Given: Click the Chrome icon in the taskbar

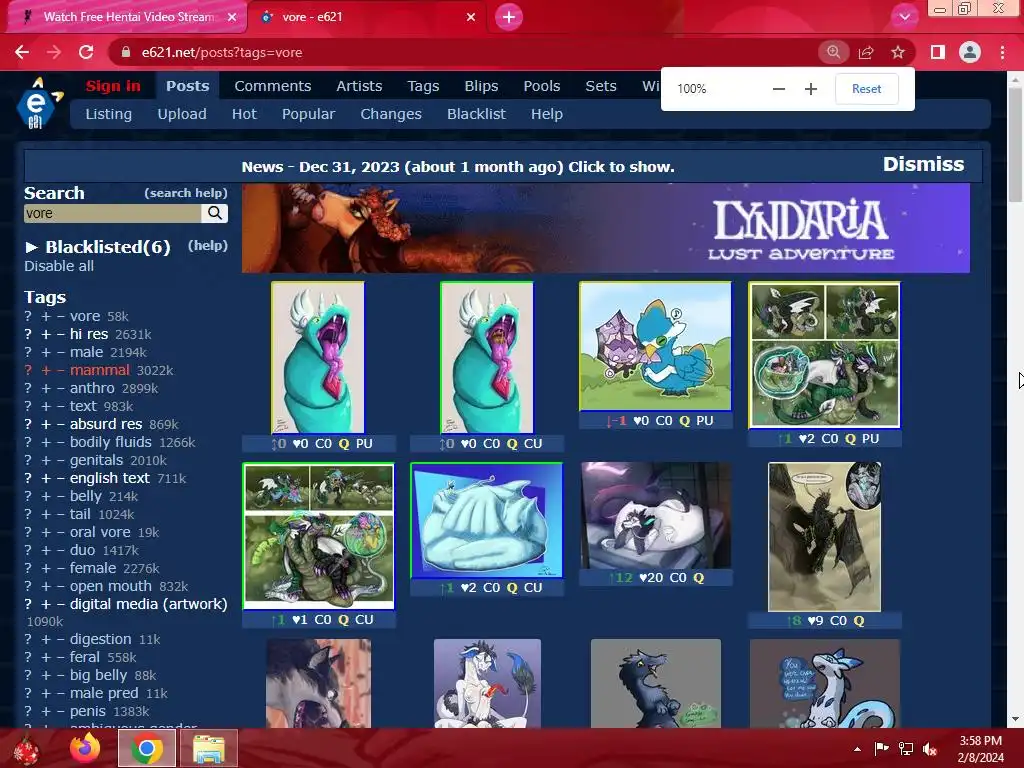Looking at the screenshot, I should [147, 748].
